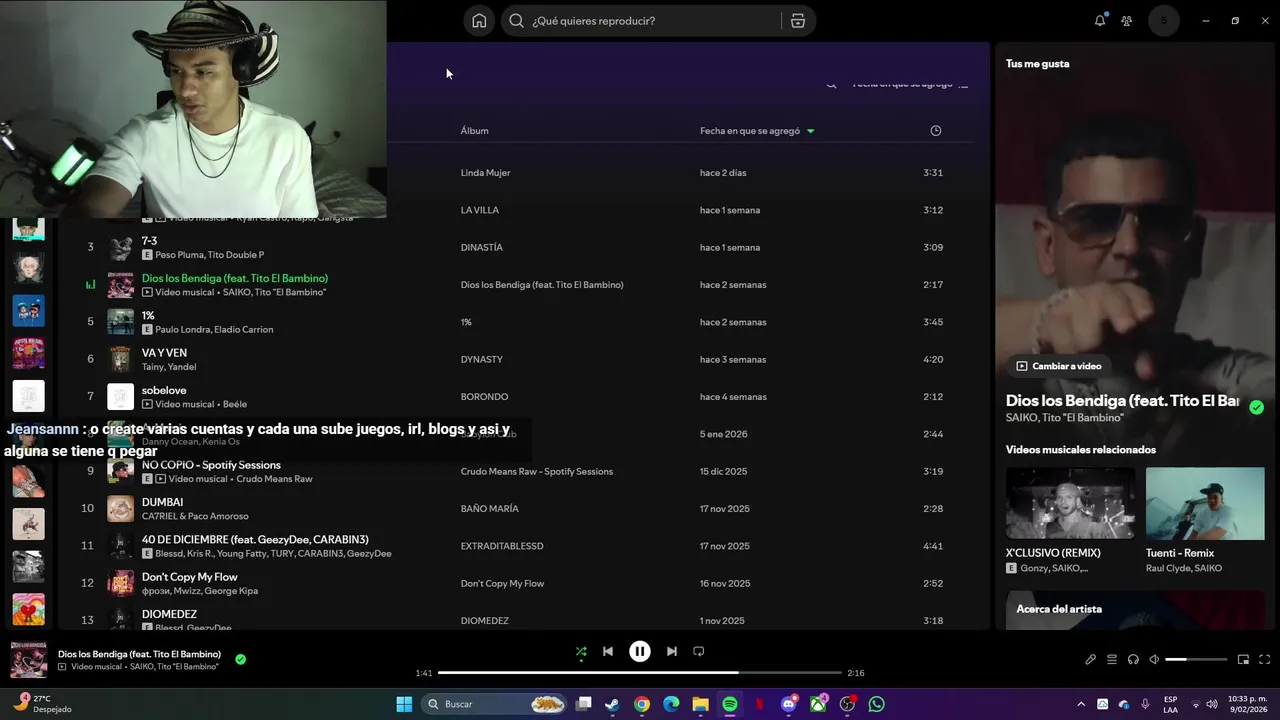The height and width of the screenshot is (720, 1280).
Task: Enter fullscreen view icon
Action: [1264, 660]
